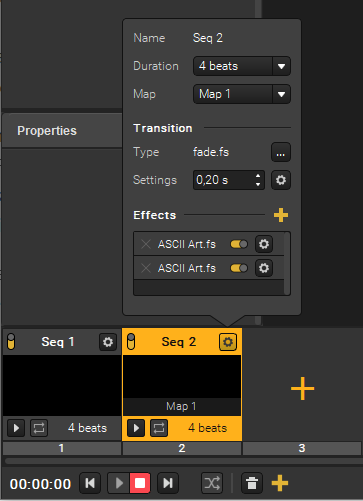
Task: Delete sequence with trash icon
Action: (252, 483)
